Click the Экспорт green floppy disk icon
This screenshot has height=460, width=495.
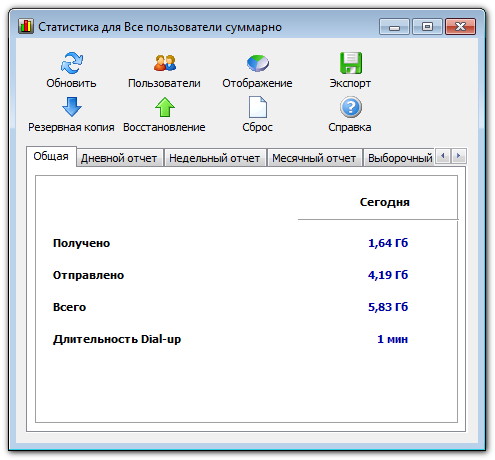tap(350, 63)
